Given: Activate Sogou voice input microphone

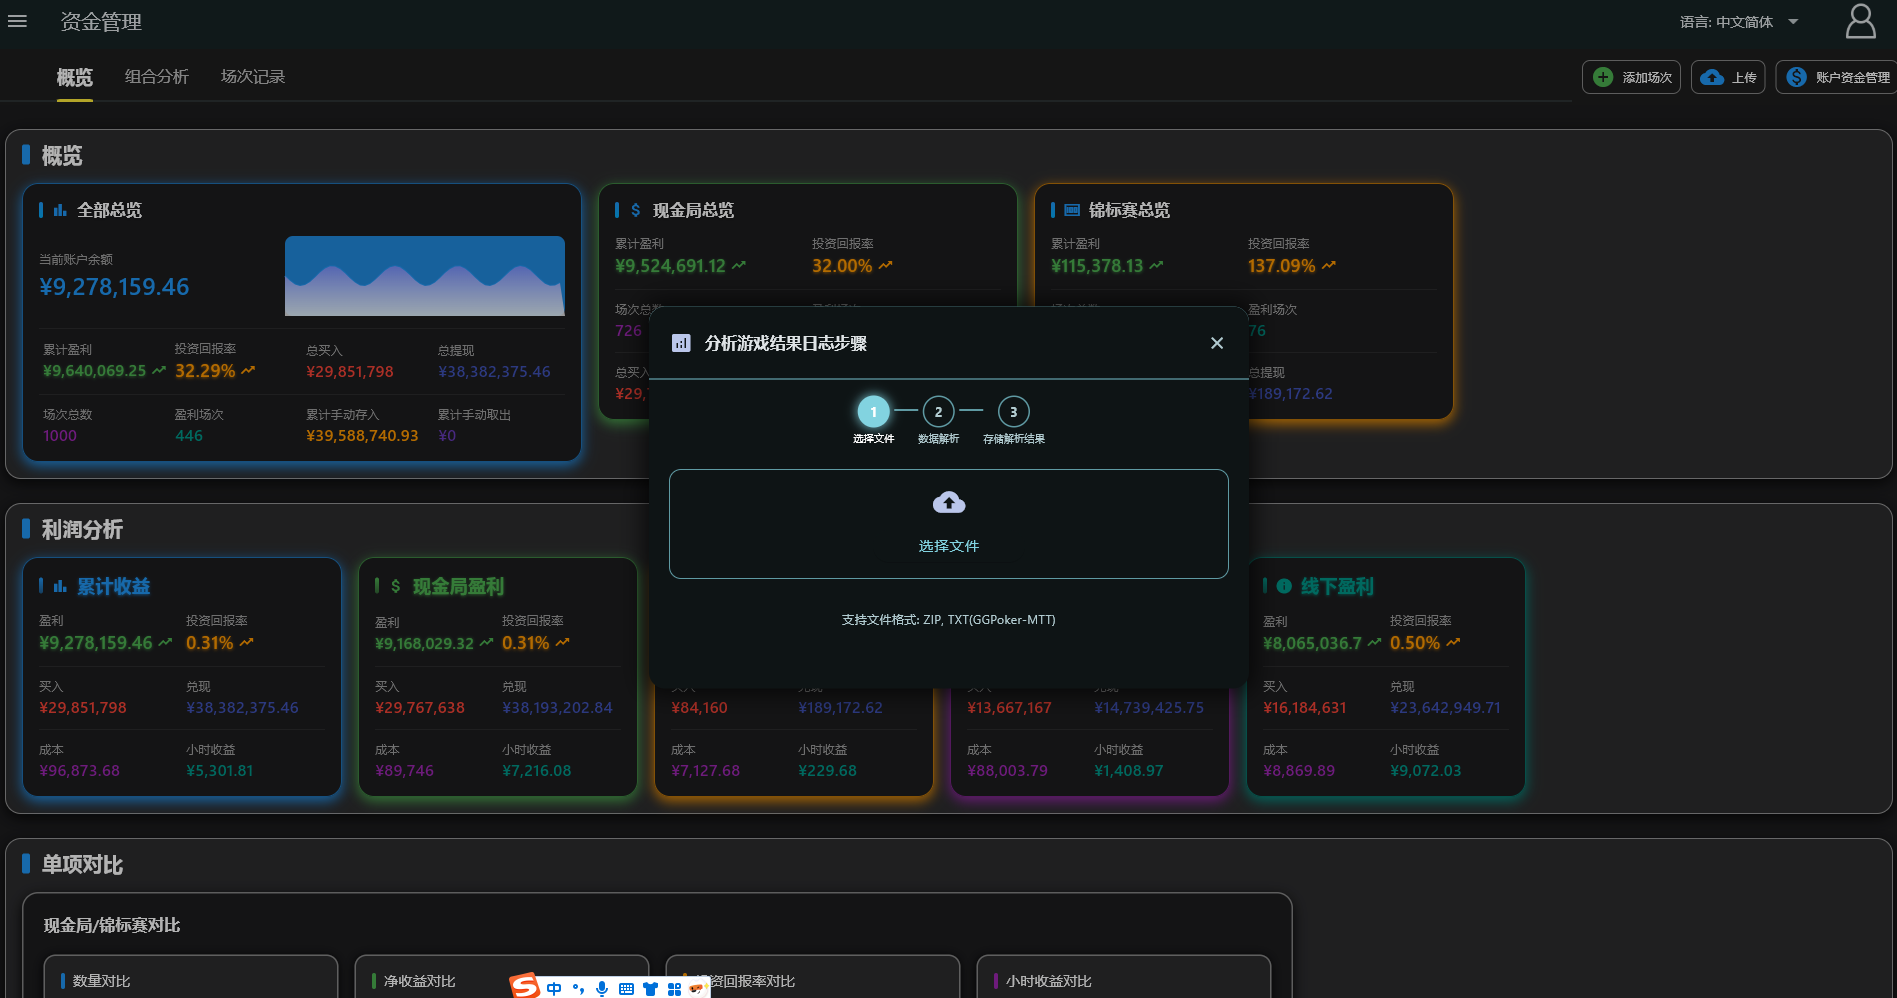Looking at the screenshot, I should 602,989.
